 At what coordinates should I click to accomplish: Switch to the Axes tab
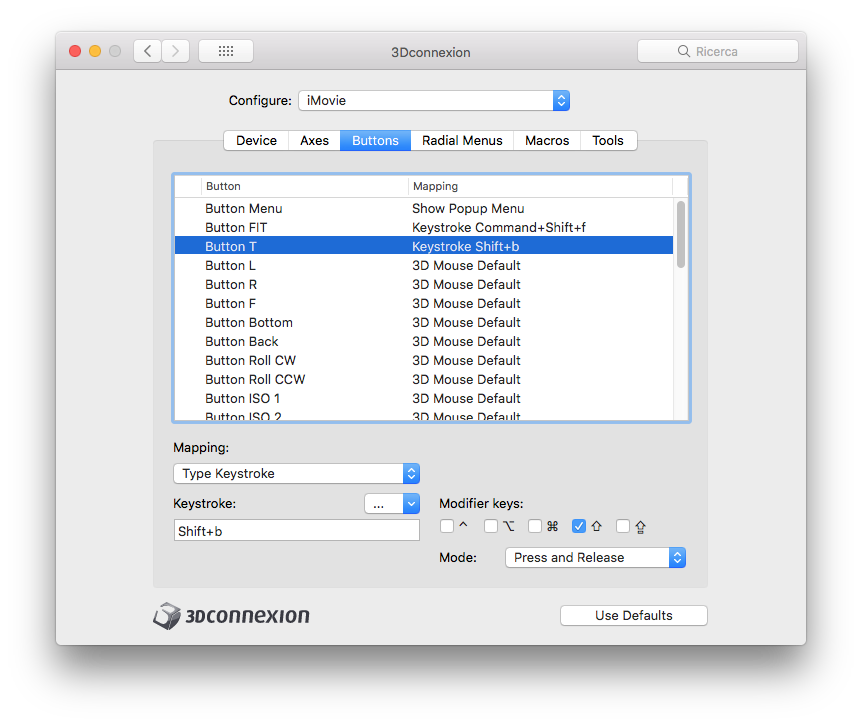(314, 141)
